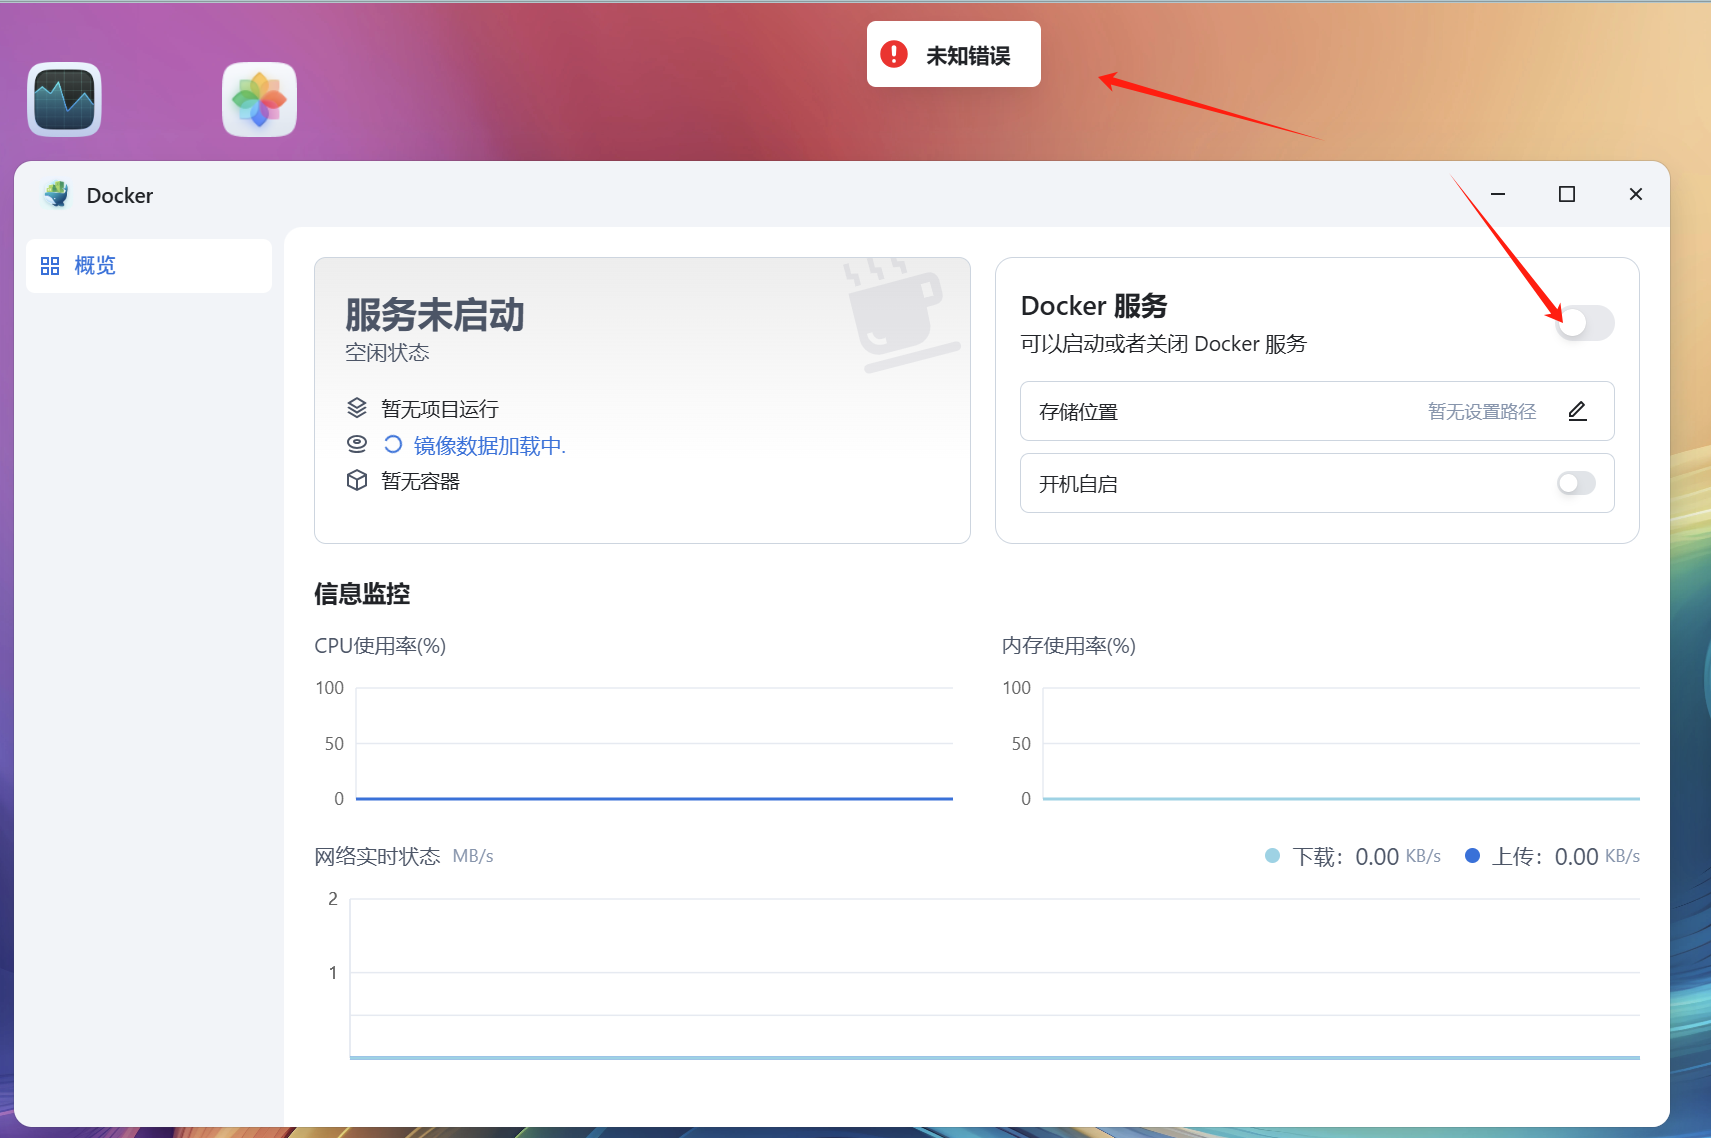Toggle the 下载 legend dot
This screenshot has width=1711, height=1138.
click(1272, 855)
